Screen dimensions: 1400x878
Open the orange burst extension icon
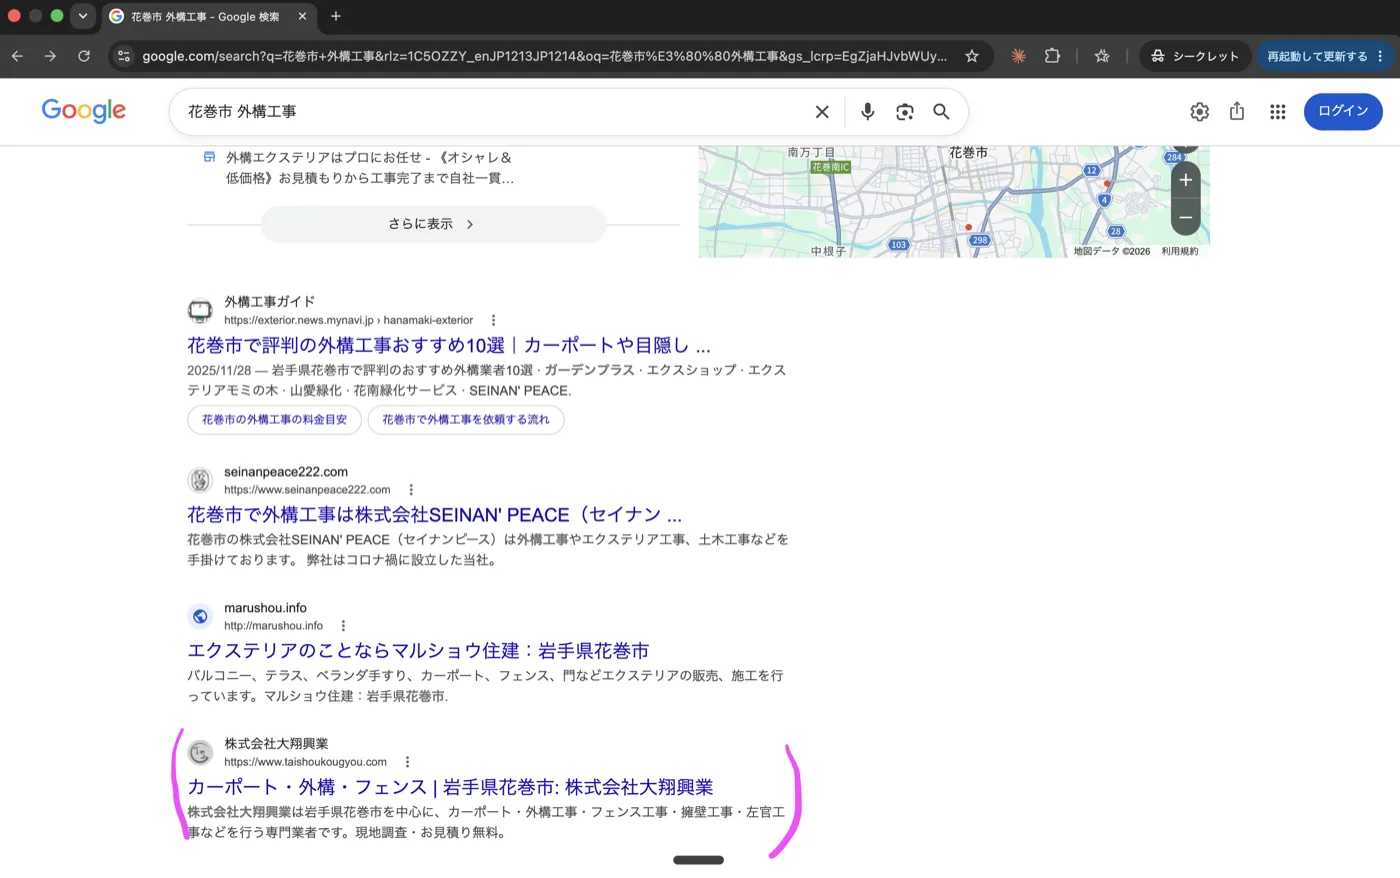(x=1018, y=56)
